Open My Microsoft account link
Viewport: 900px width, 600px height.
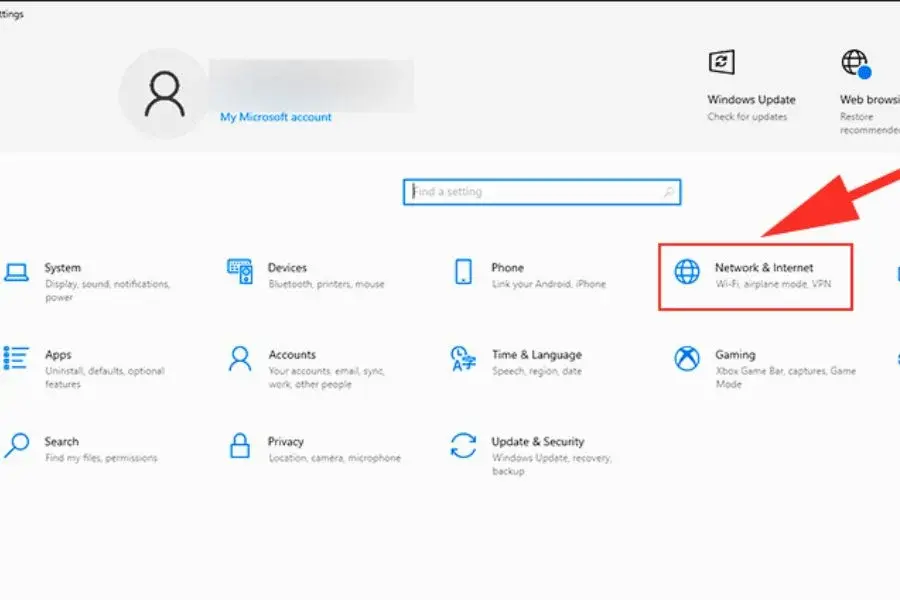click(x=276, y=117)
